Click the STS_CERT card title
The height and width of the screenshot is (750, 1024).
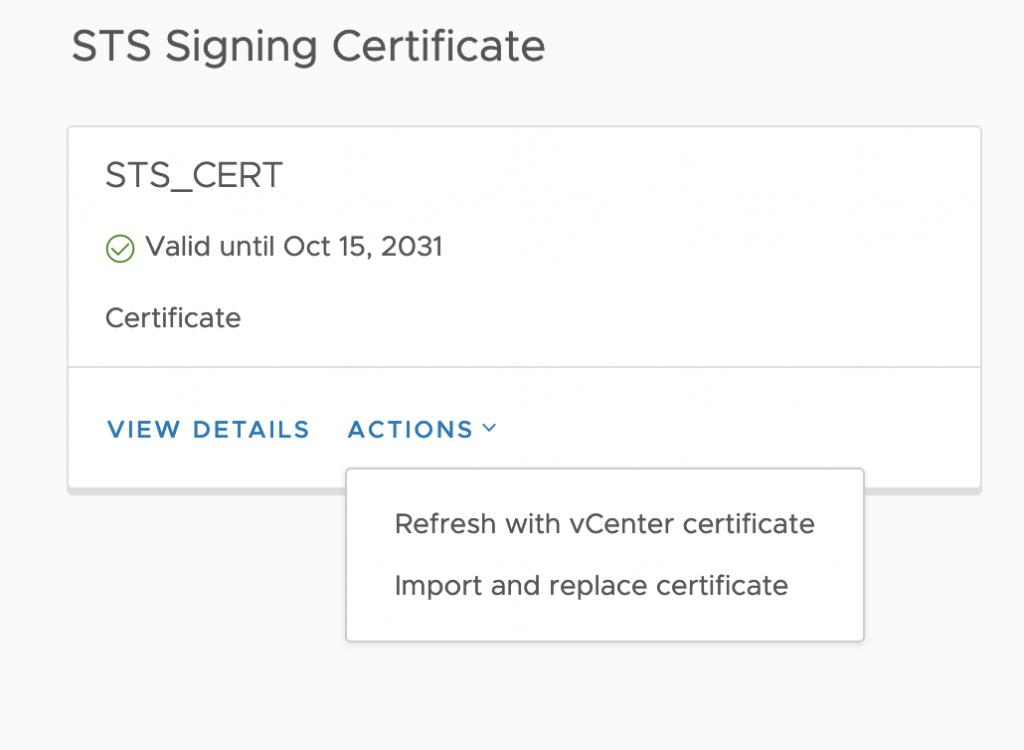pyautogui.click(x=194, y=176)
